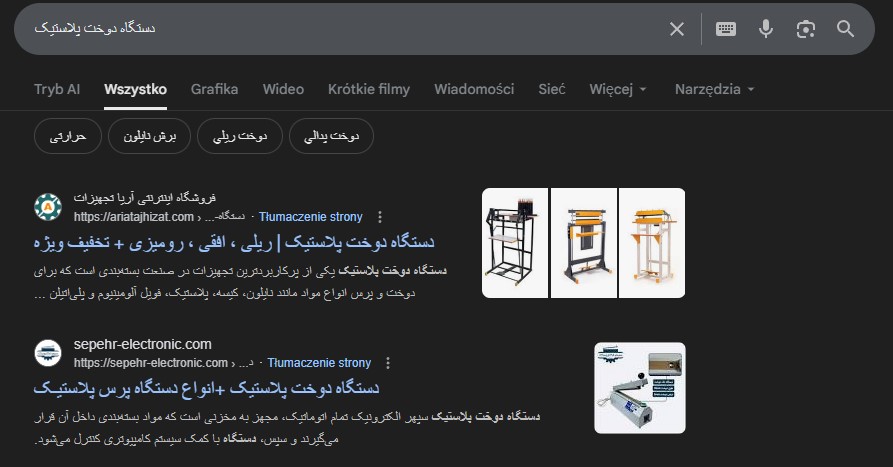This screenshot has height=467, width=893.
Task: Start voice search with microphone icon
Action: (x=766, y=29)
